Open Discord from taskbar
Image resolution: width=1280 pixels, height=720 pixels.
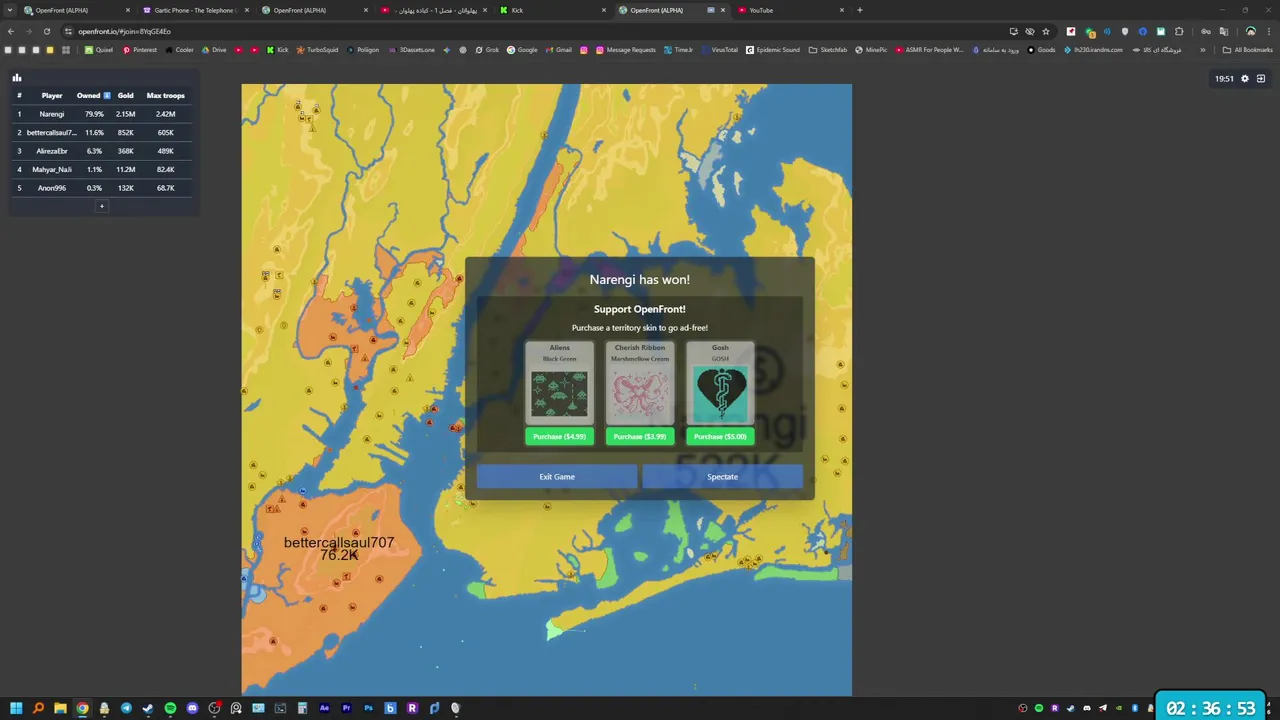192,708
